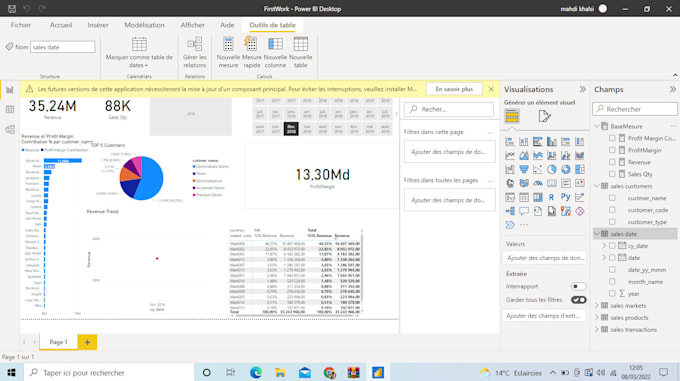Check the customer_code field checkbox
This screenshot has width=680, height=381.
612,210
